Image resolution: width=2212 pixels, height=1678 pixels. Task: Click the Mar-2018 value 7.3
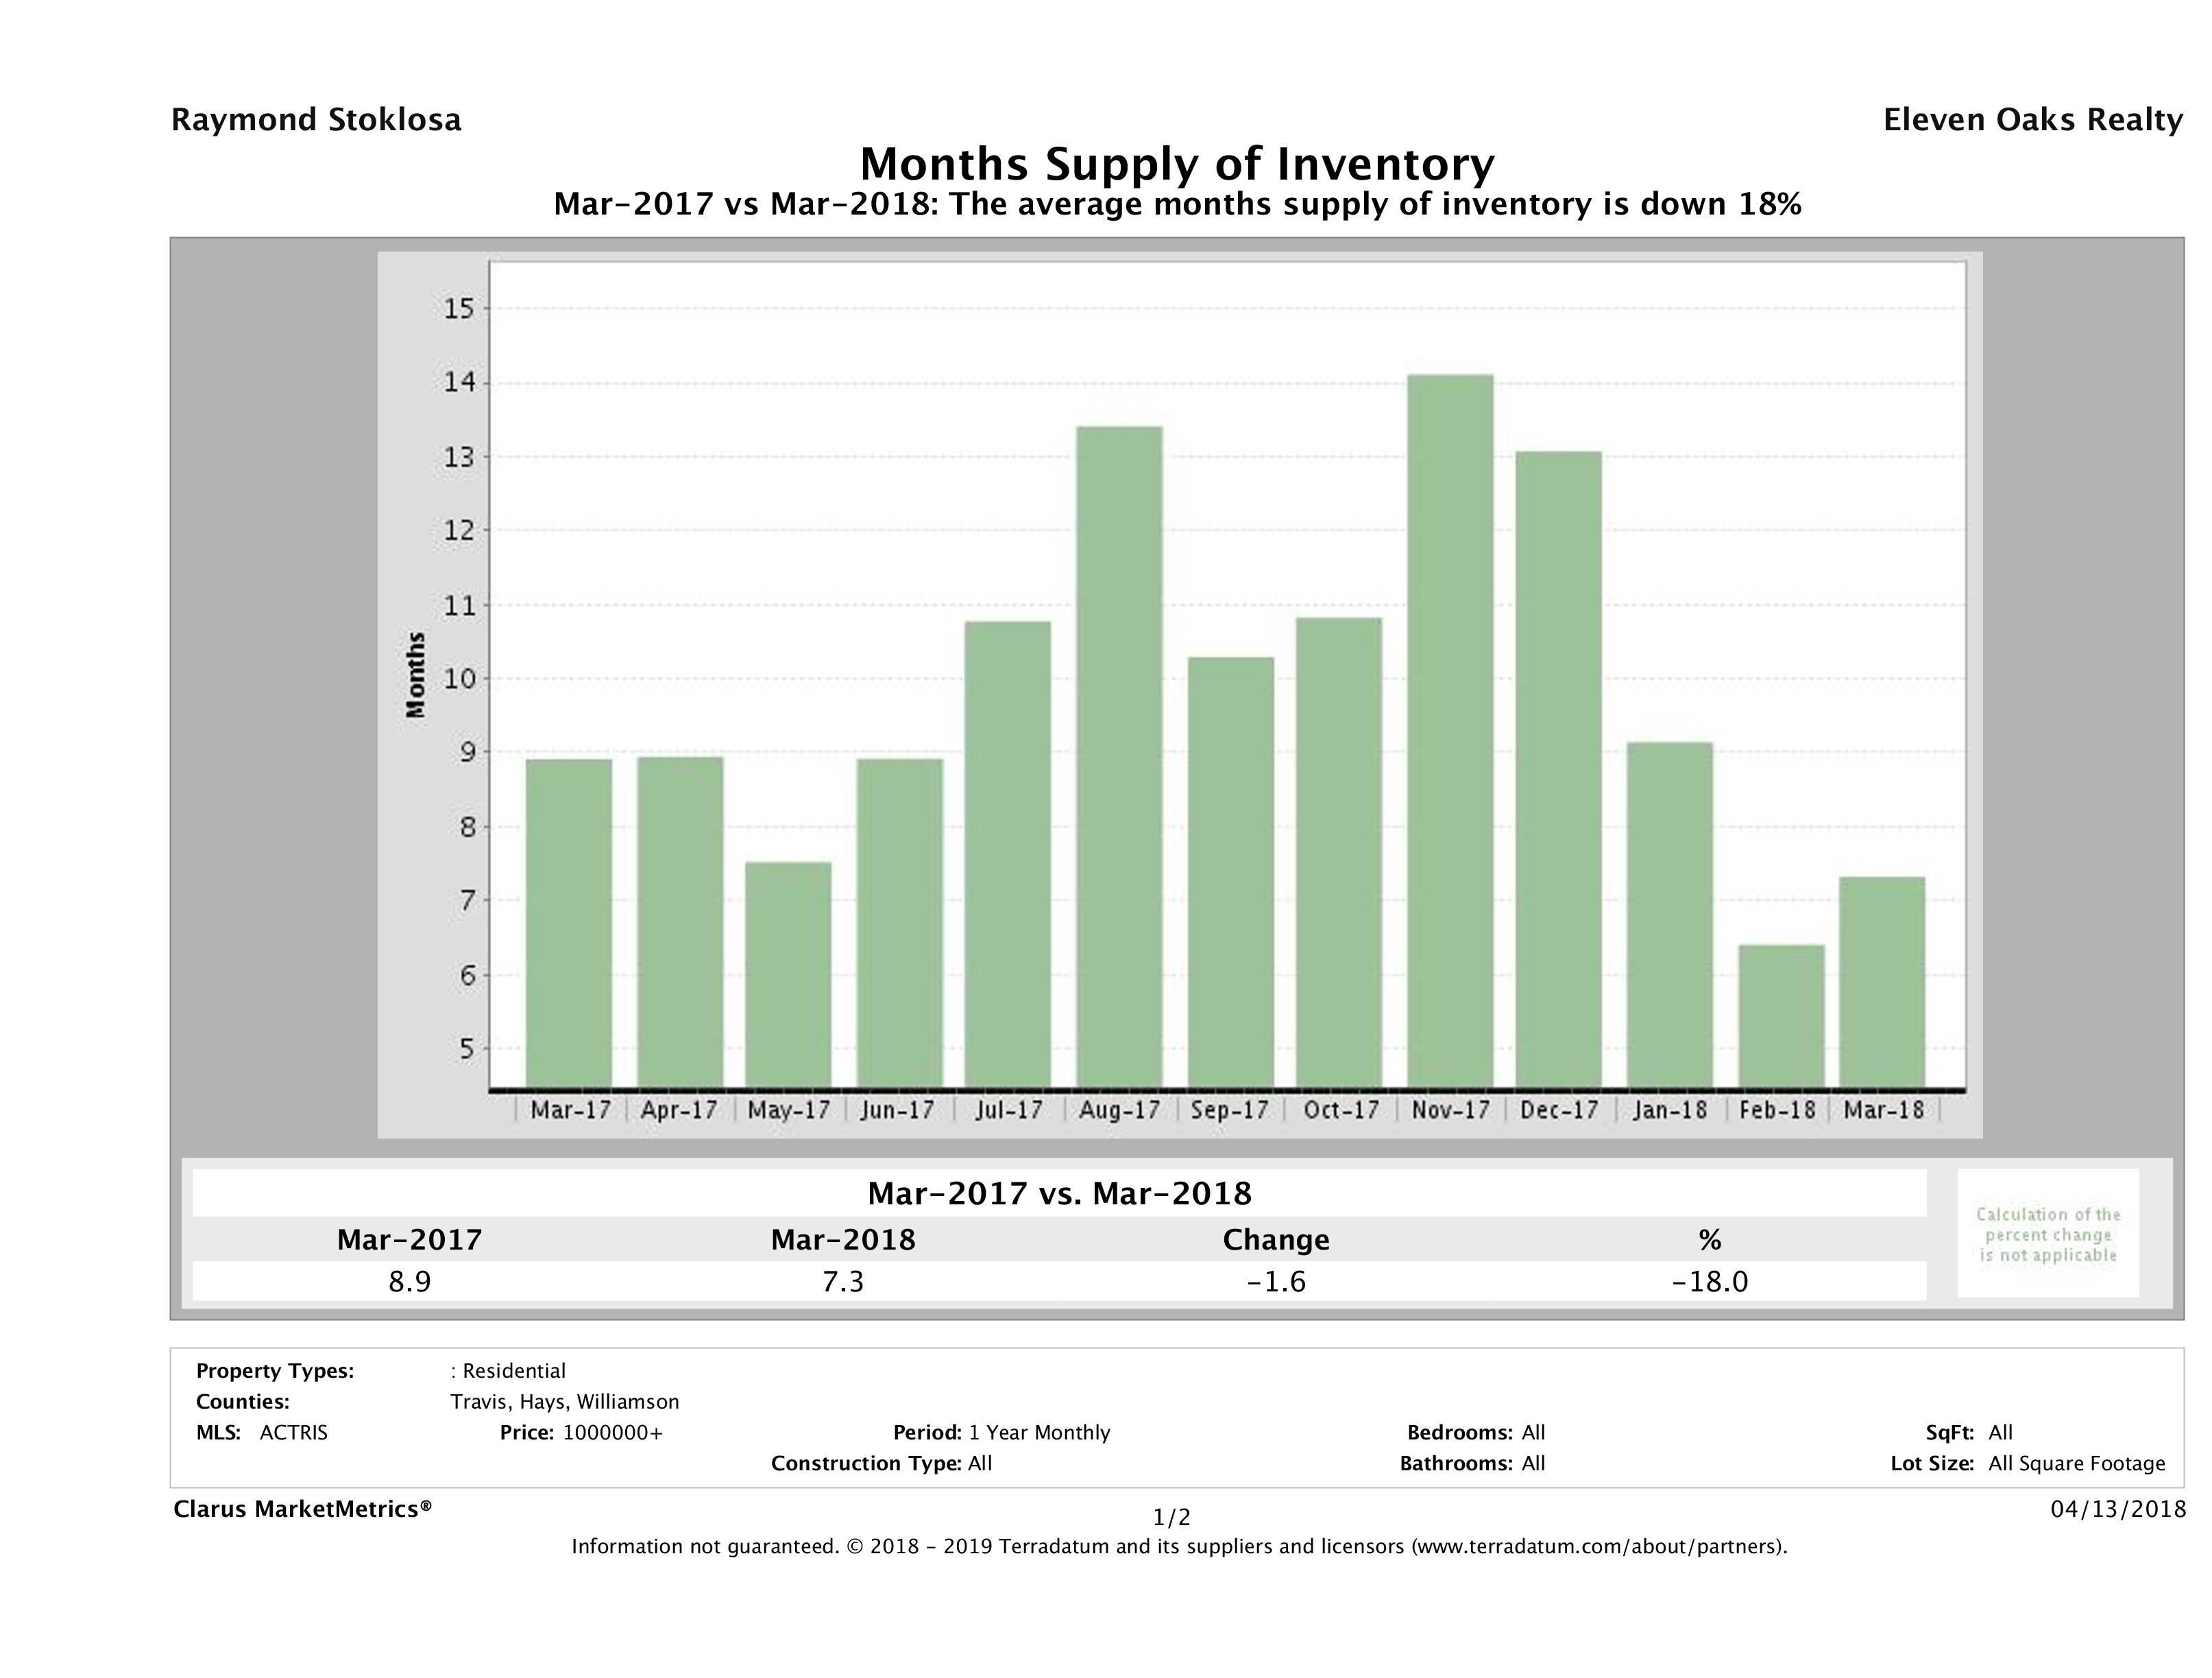click(x=842, y=1282)
